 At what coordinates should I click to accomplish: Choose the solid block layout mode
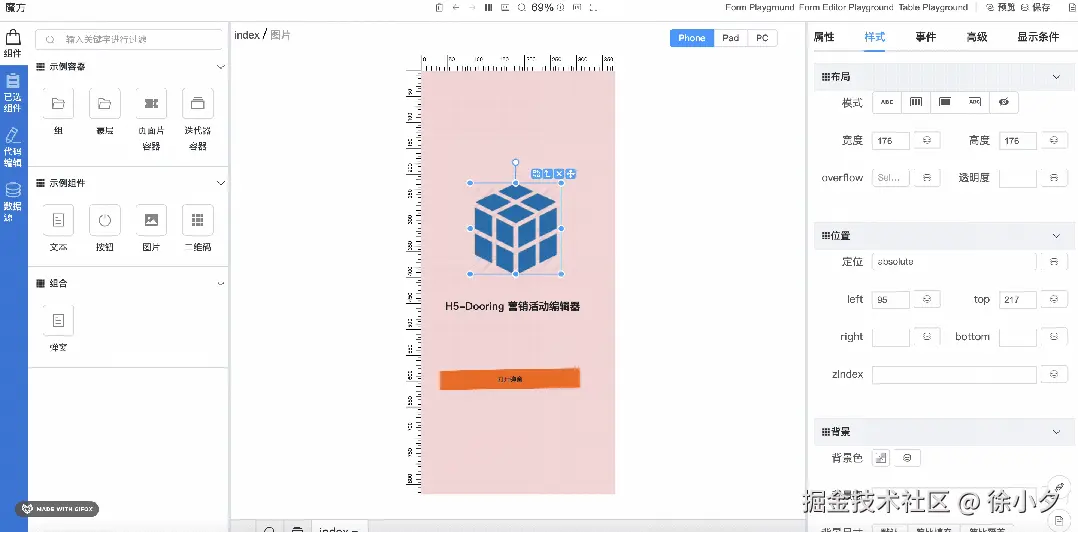(x=945, y=102)
